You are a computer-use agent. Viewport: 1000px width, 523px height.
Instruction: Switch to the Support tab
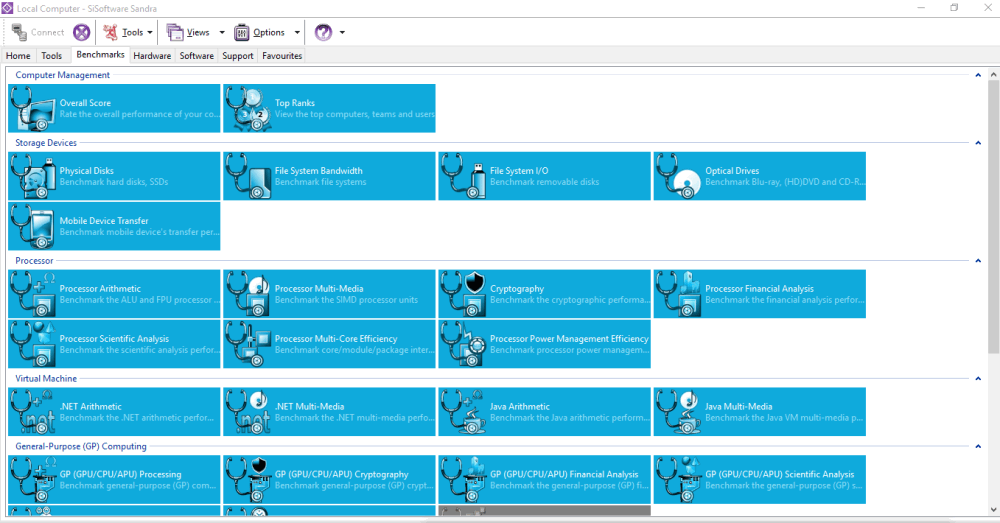tap(238, 55)
